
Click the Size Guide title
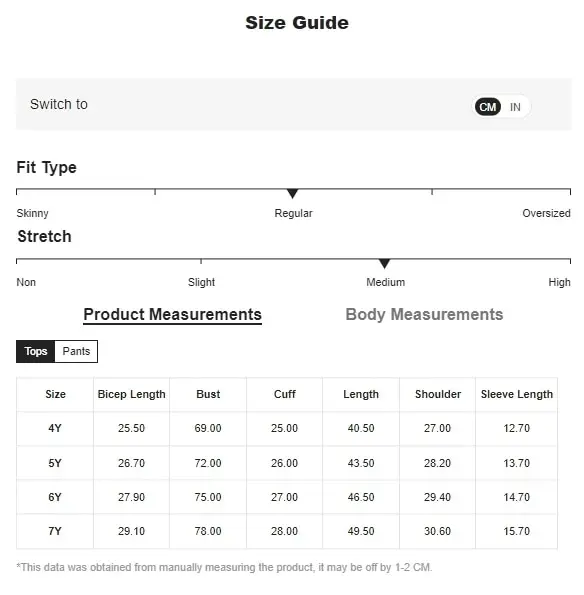point(297,23)
